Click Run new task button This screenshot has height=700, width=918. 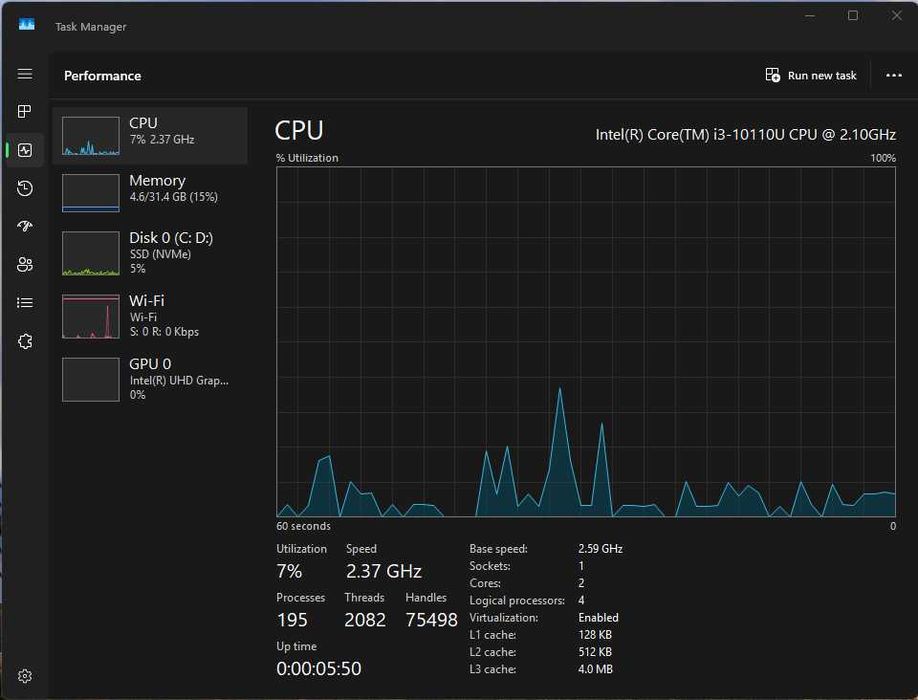811,75
